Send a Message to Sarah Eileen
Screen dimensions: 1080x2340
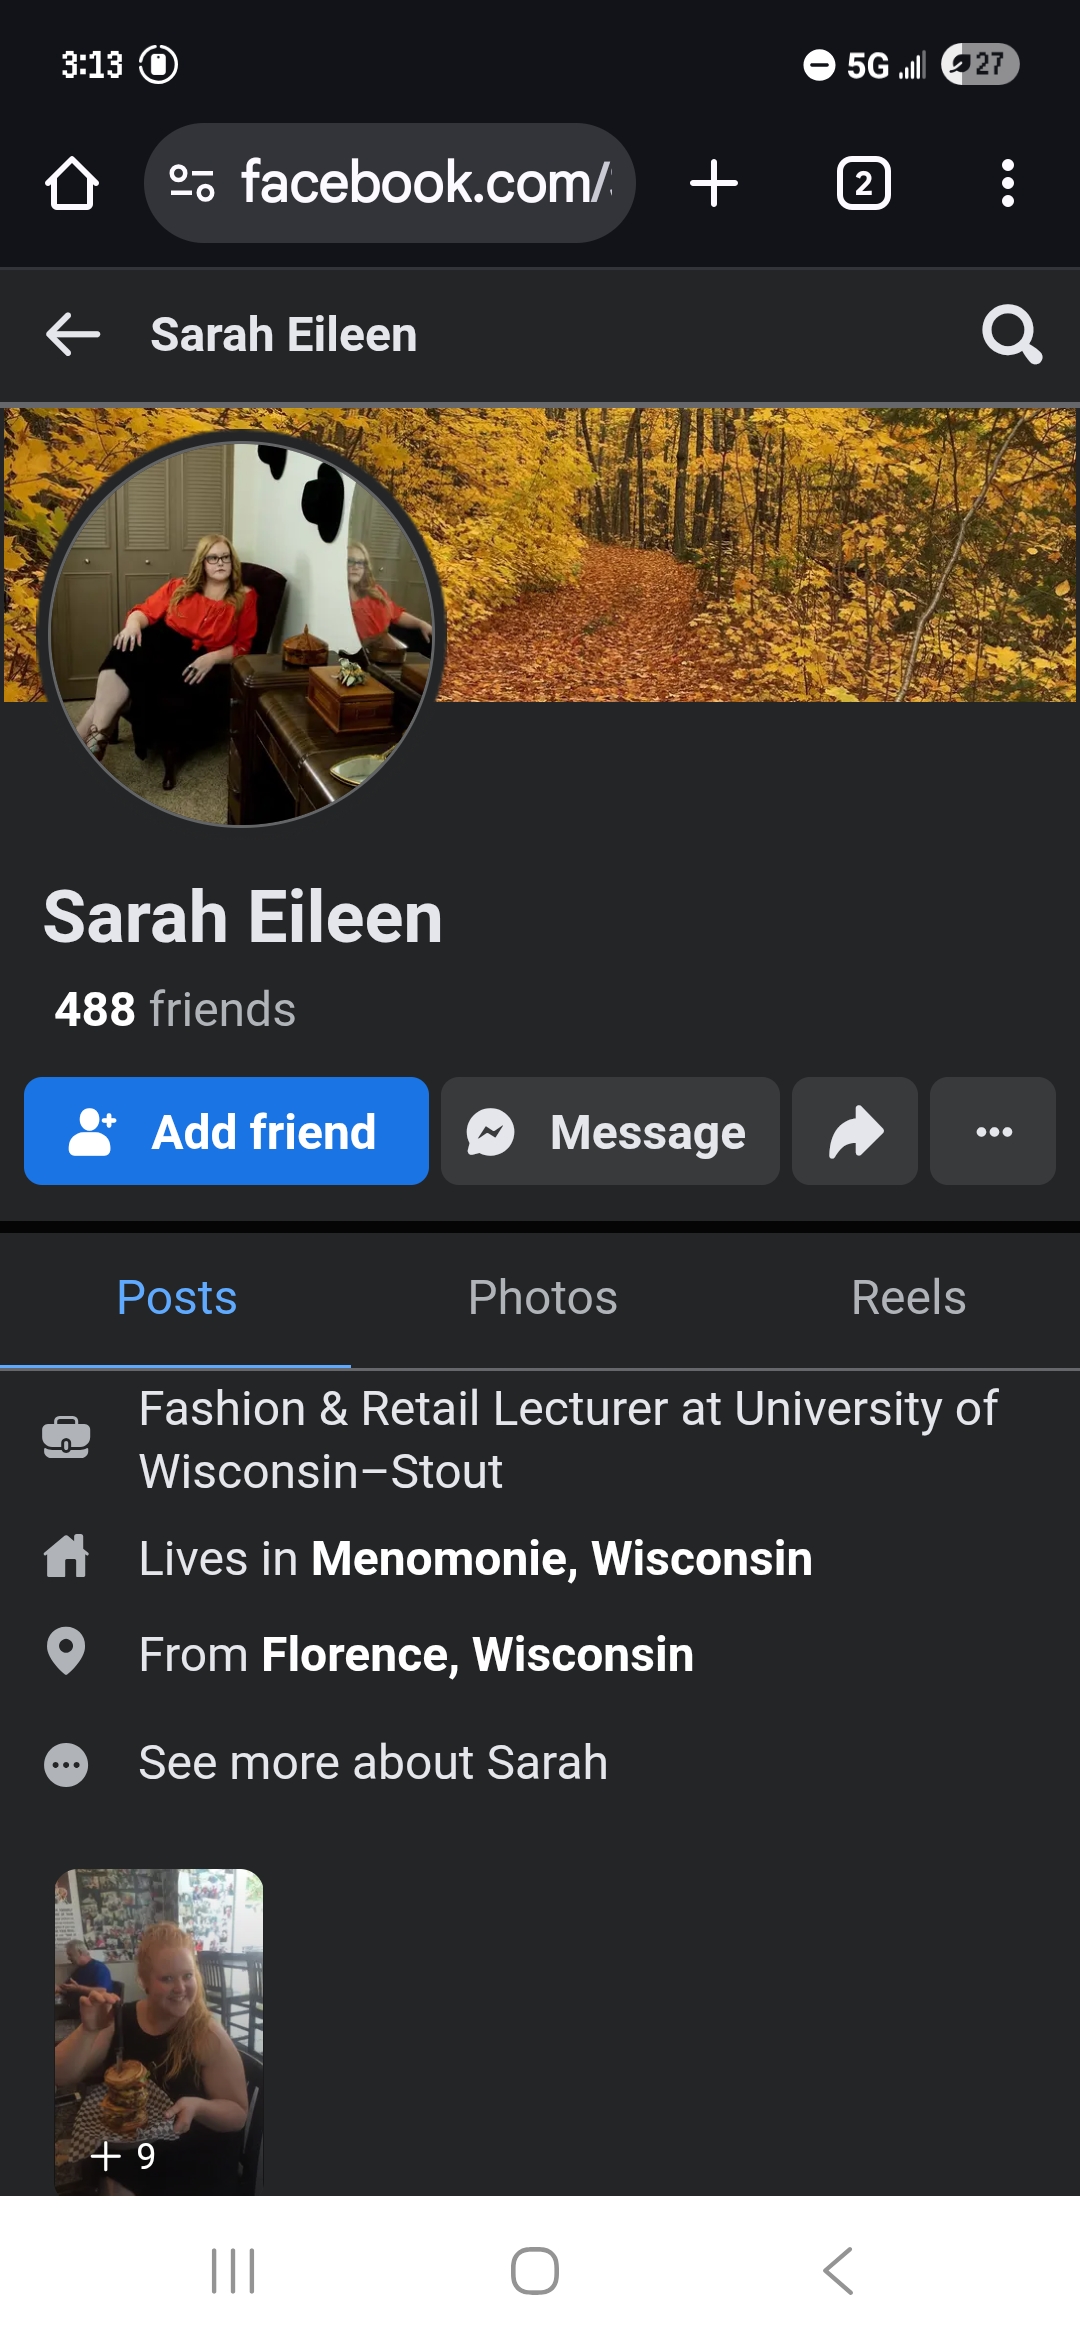click(x=610, y=1131)
